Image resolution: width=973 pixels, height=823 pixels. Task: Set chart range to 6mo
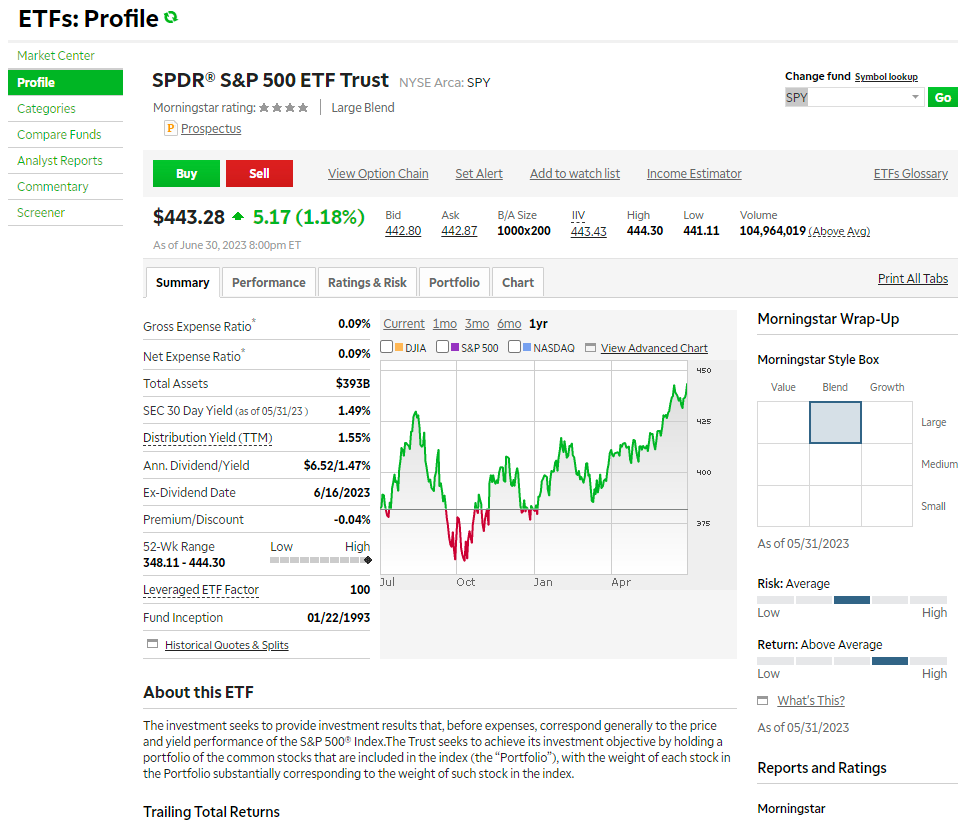pyautogui.click(x=509, y=323)
